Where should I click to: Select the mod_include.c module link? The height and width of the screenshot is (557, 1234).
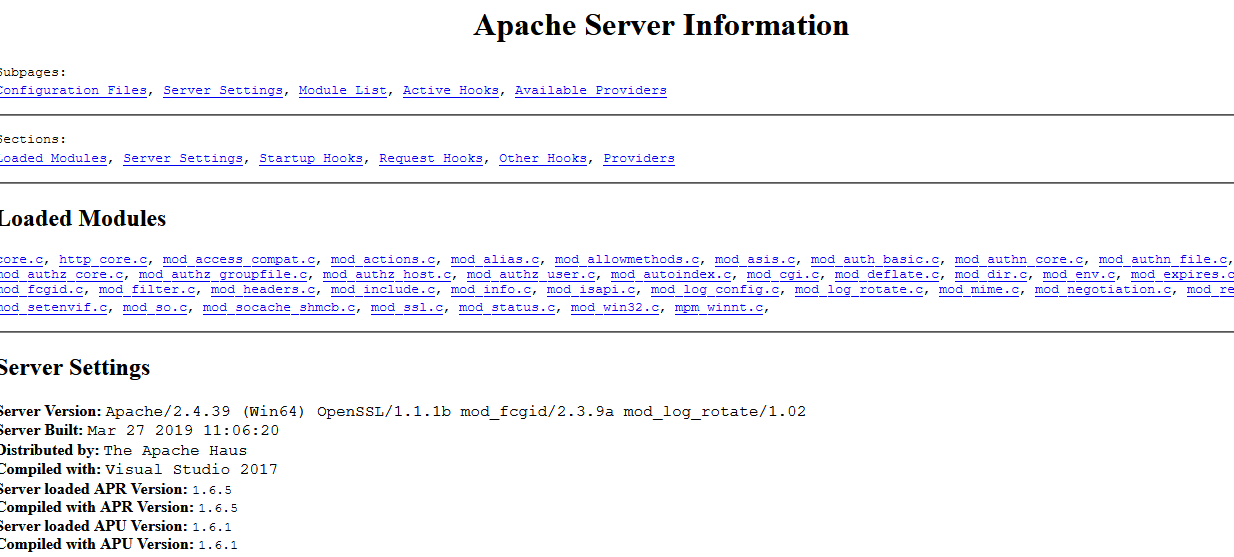pyautogui.click(x=383, y=290)
